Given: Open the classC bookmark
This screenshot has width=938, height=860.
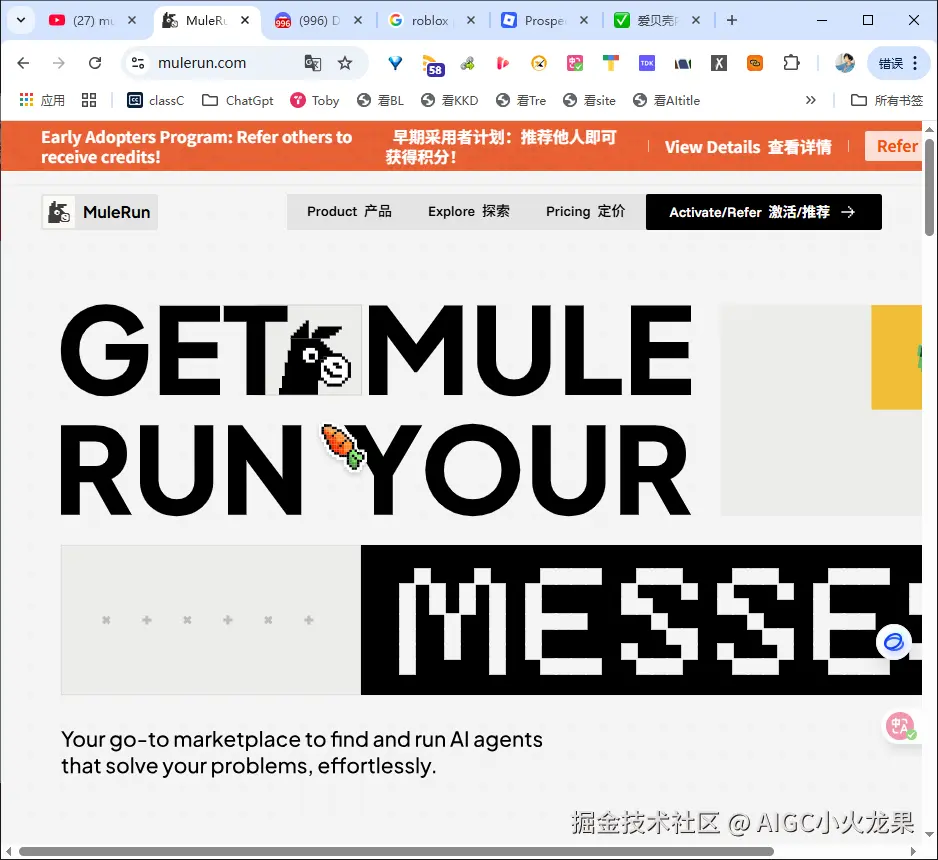Looking at the screenshot, I should [x=156, y=100].
